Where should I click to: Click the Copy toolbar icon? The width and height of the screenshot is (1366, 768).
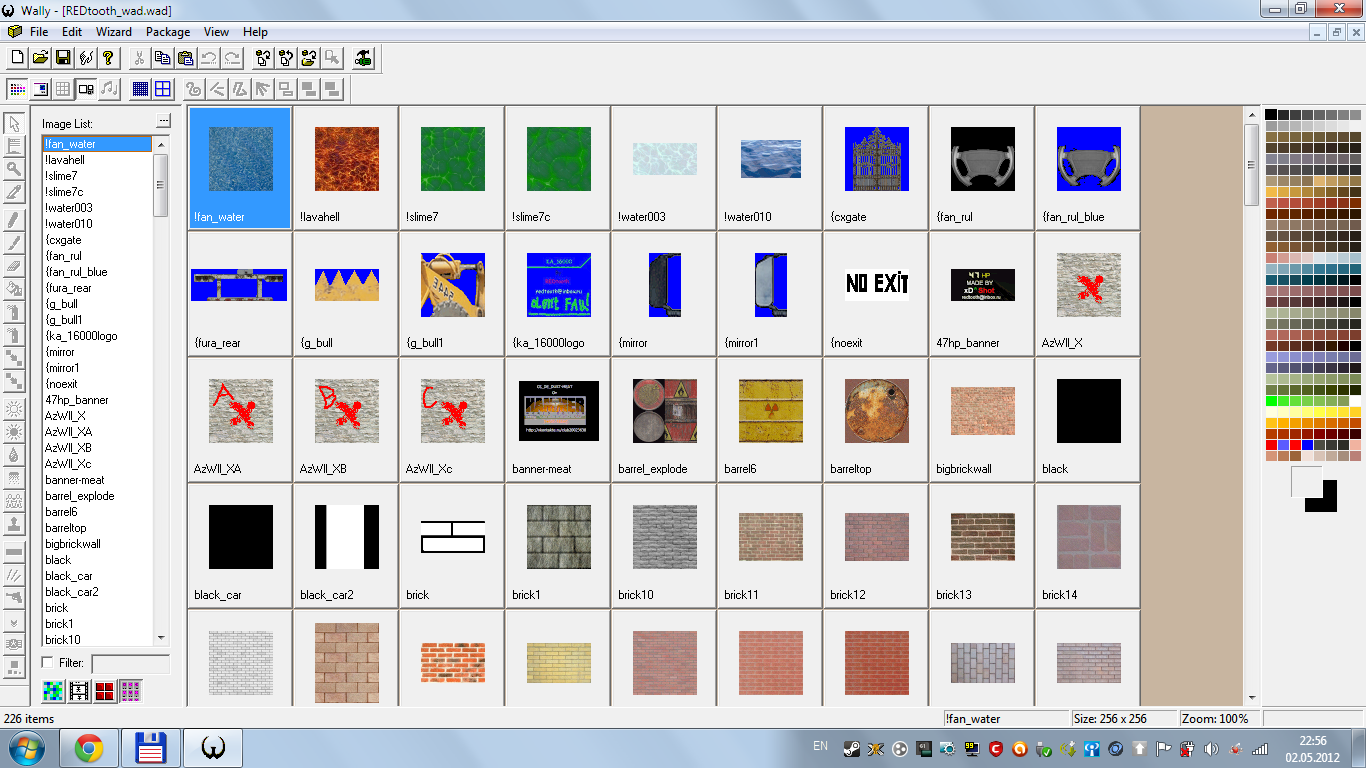(162, 58)
